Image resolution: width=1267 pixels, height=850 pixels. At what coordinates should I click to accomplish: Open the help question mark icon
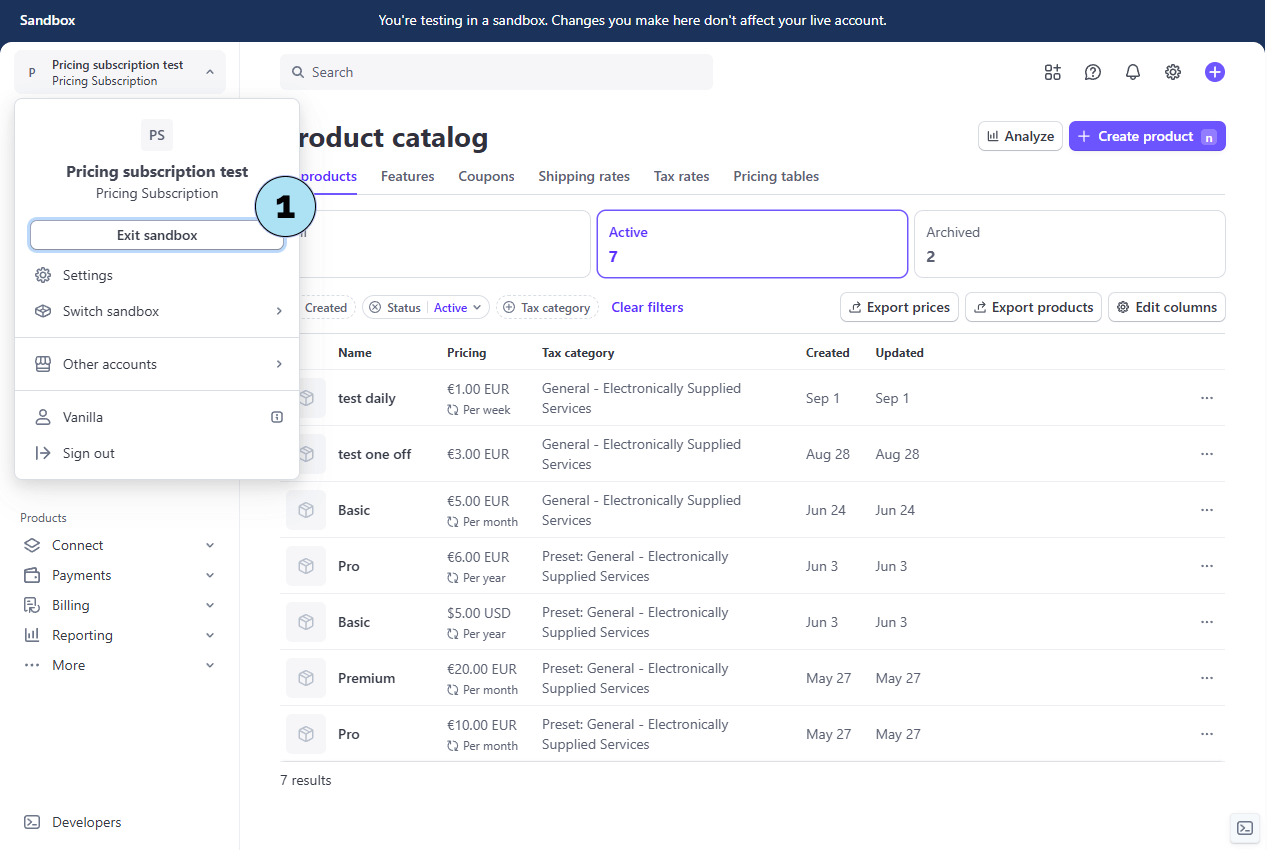(1093, 72)
